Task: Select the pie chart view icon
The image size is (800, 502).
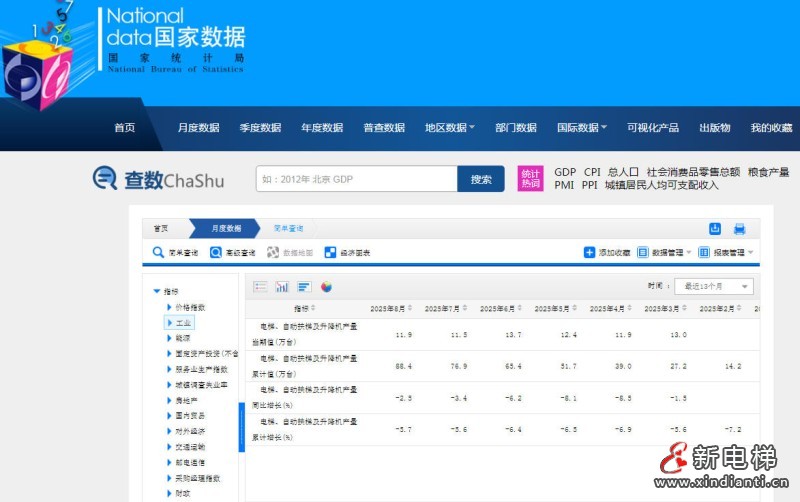Action: click(x=326, y=287)
